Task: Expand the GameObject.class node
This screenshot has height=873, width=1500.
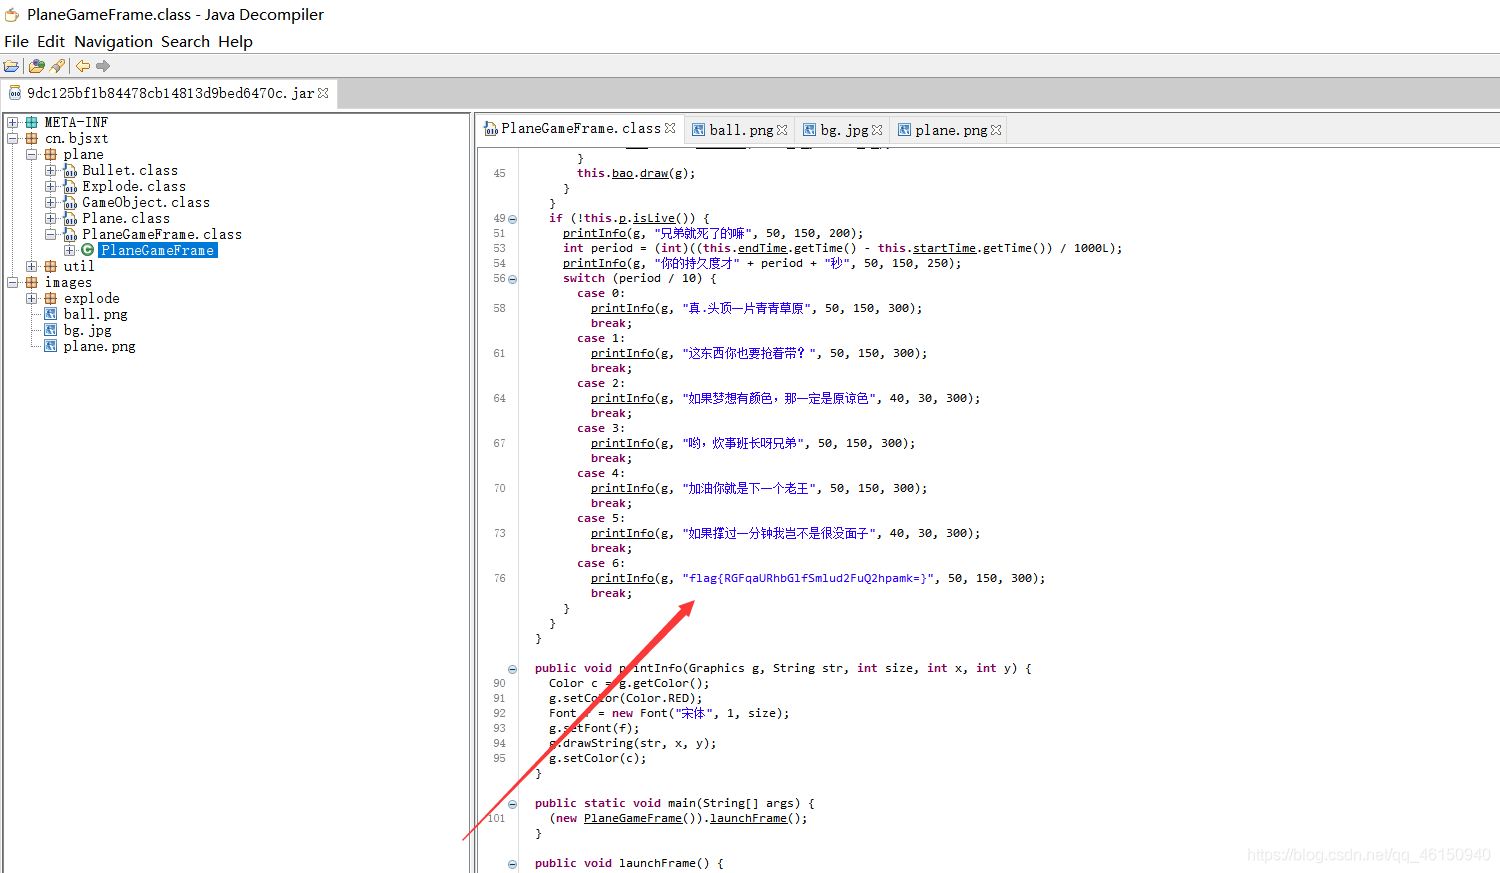Action: click(51, 202)
